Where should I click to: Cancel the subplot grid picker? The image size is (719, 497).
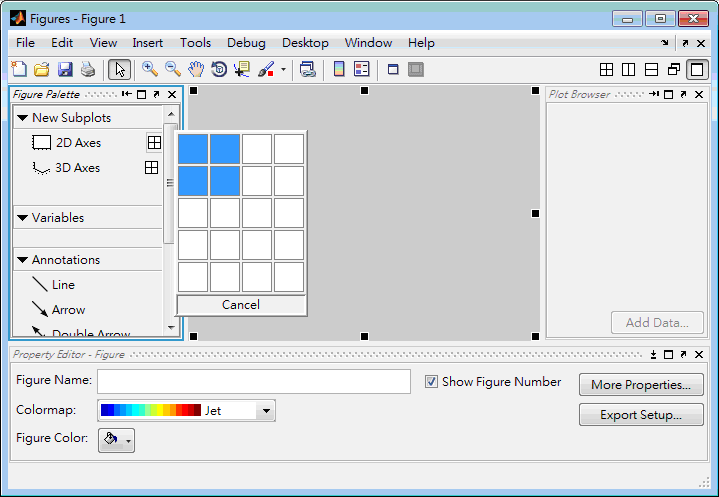tap(241, 305)
